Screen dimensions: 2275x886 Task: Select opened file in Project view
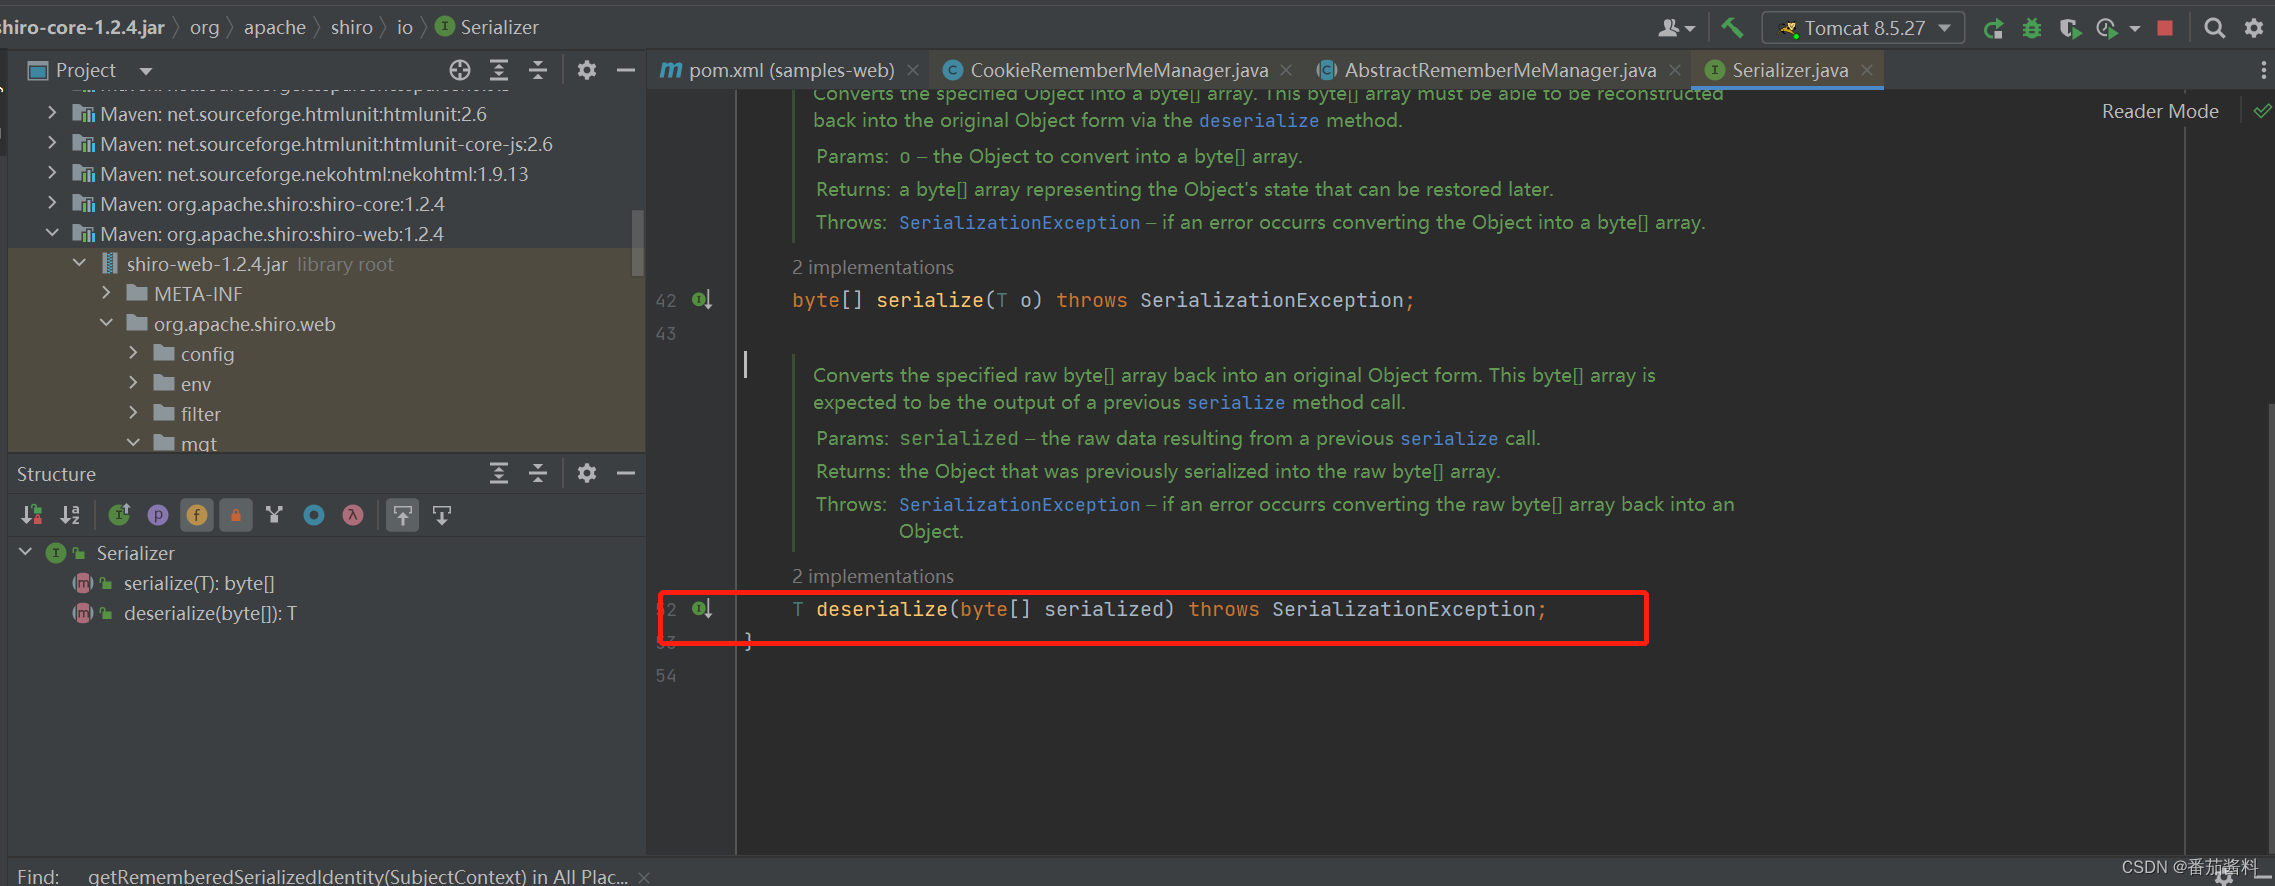pyautogui.click(x=460, y=70)
